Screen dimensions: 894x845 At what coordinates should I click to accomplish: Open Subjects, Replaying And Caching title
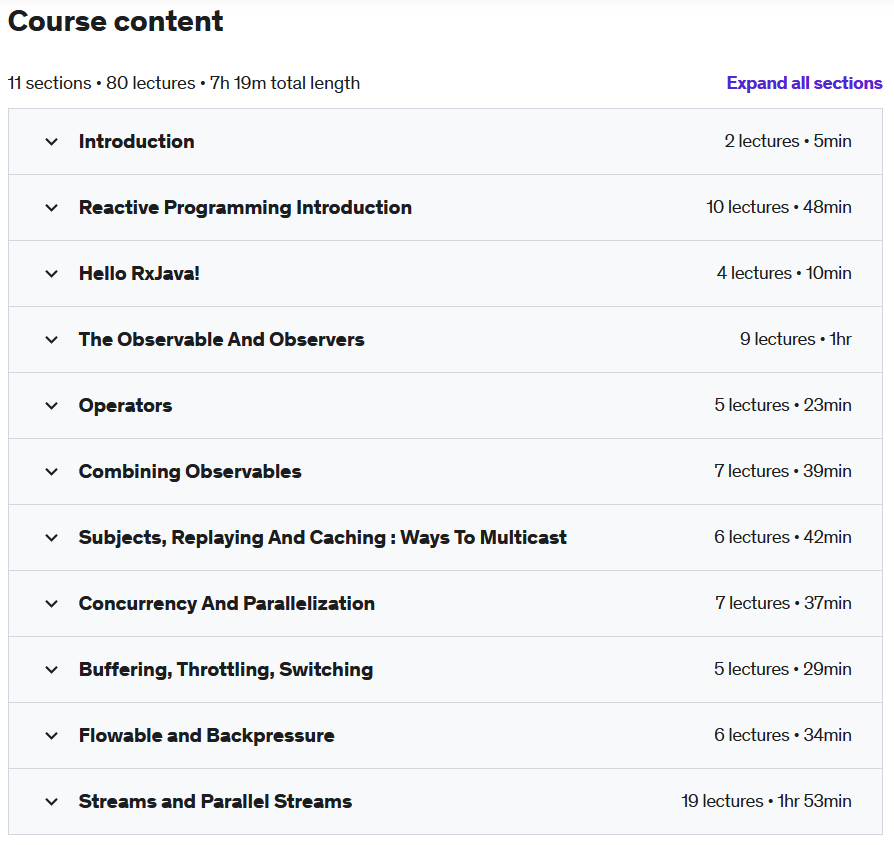323,538
